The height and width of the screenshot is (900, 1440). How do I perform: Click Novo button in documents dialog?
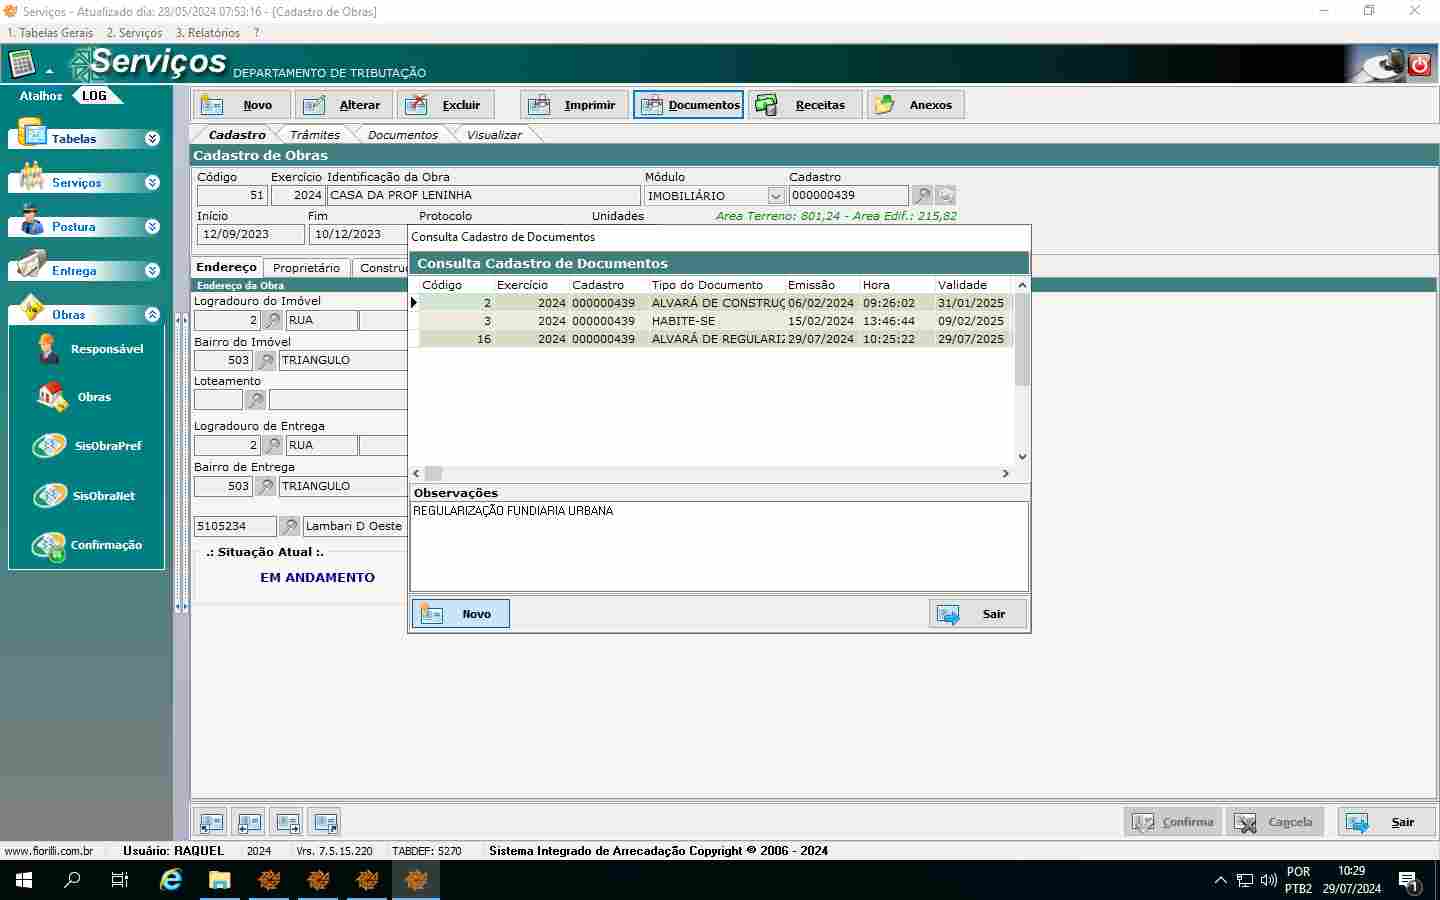pyautogui.click(x=460, y=614)
